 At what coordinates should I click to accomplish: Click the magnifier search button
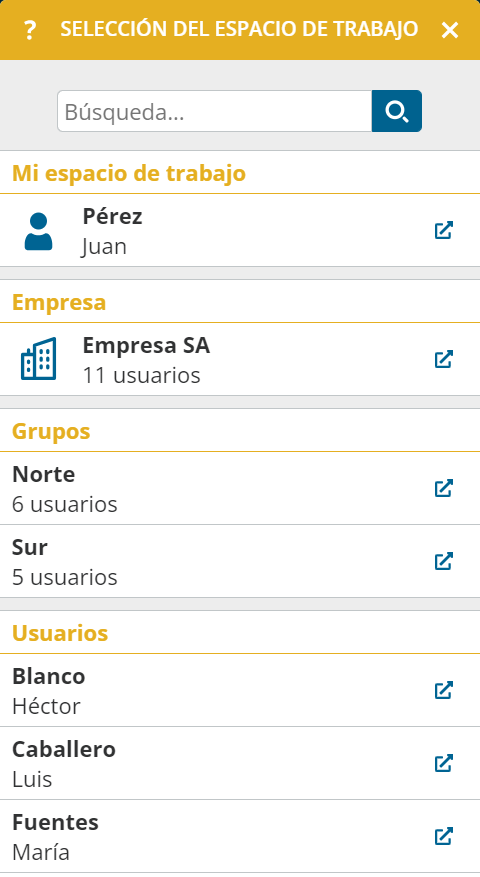[397, 111]
